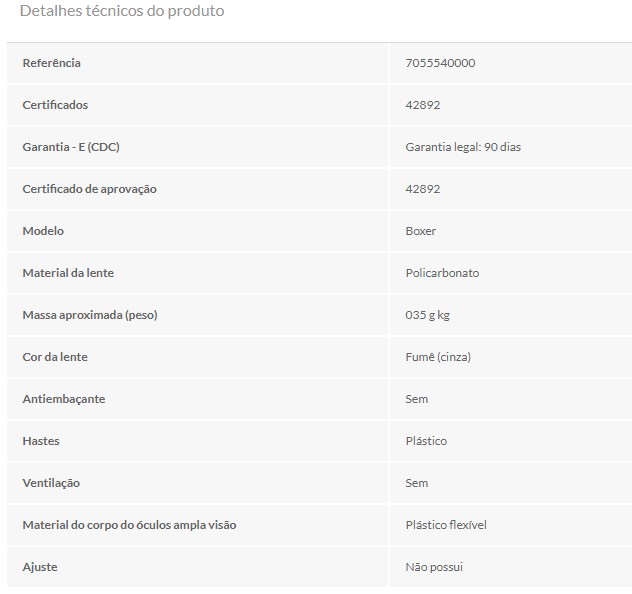632x594 pixels.
Task: Click the 'Fumê (cinza)' lens color value
Action: pyautogui.click(x=438, y=357)
